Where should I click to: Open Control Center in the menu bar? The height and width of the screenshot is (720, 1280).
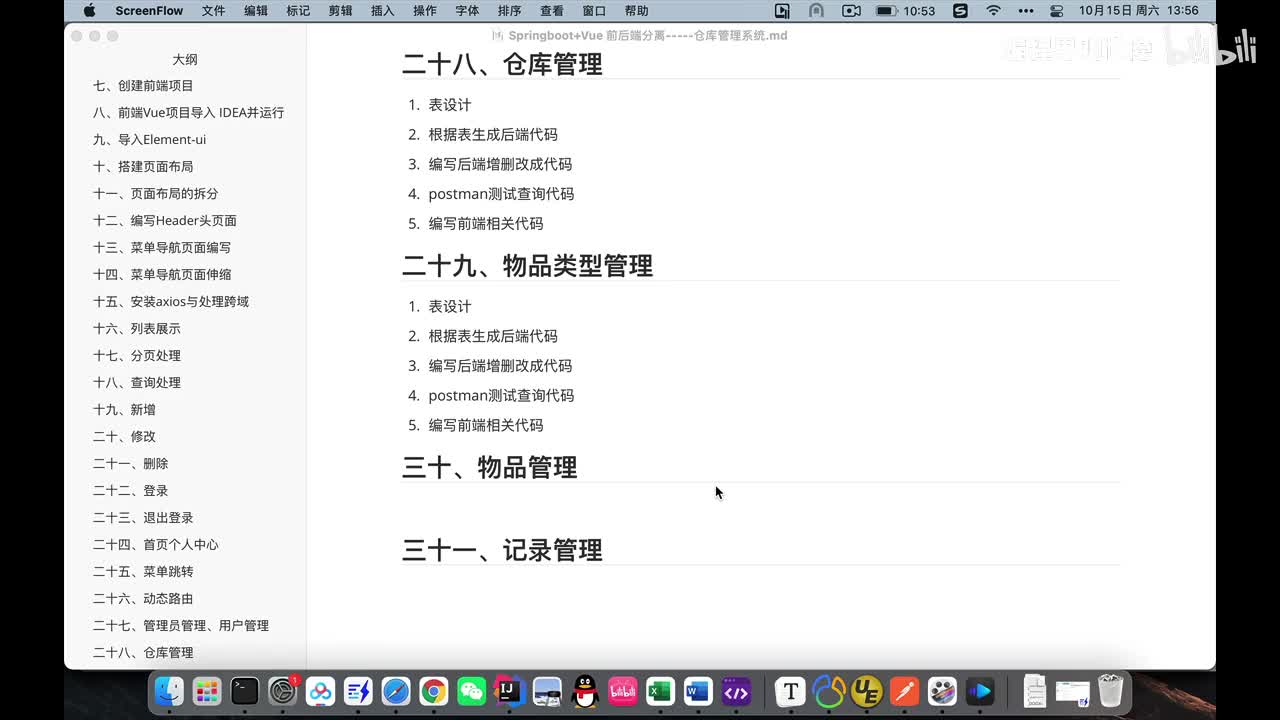pos(1057,11)
